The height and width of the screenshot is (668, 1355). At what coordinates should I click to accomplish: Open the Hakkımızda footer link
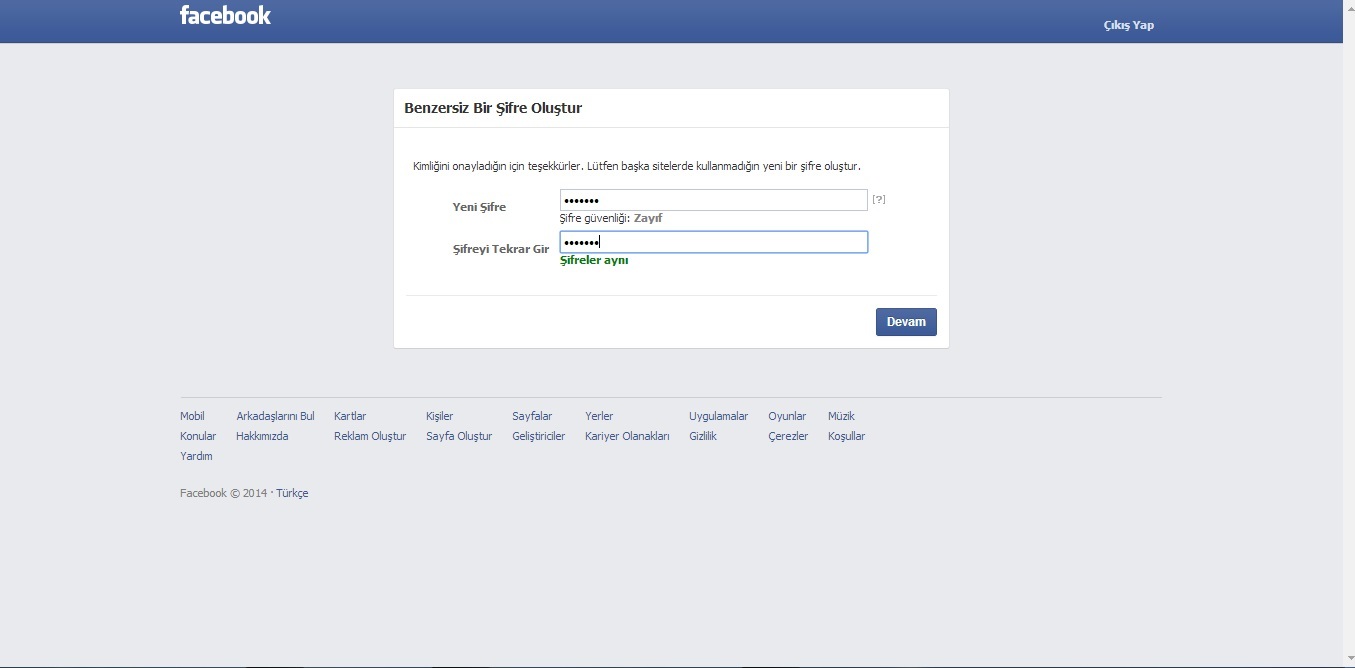[262, 436]
